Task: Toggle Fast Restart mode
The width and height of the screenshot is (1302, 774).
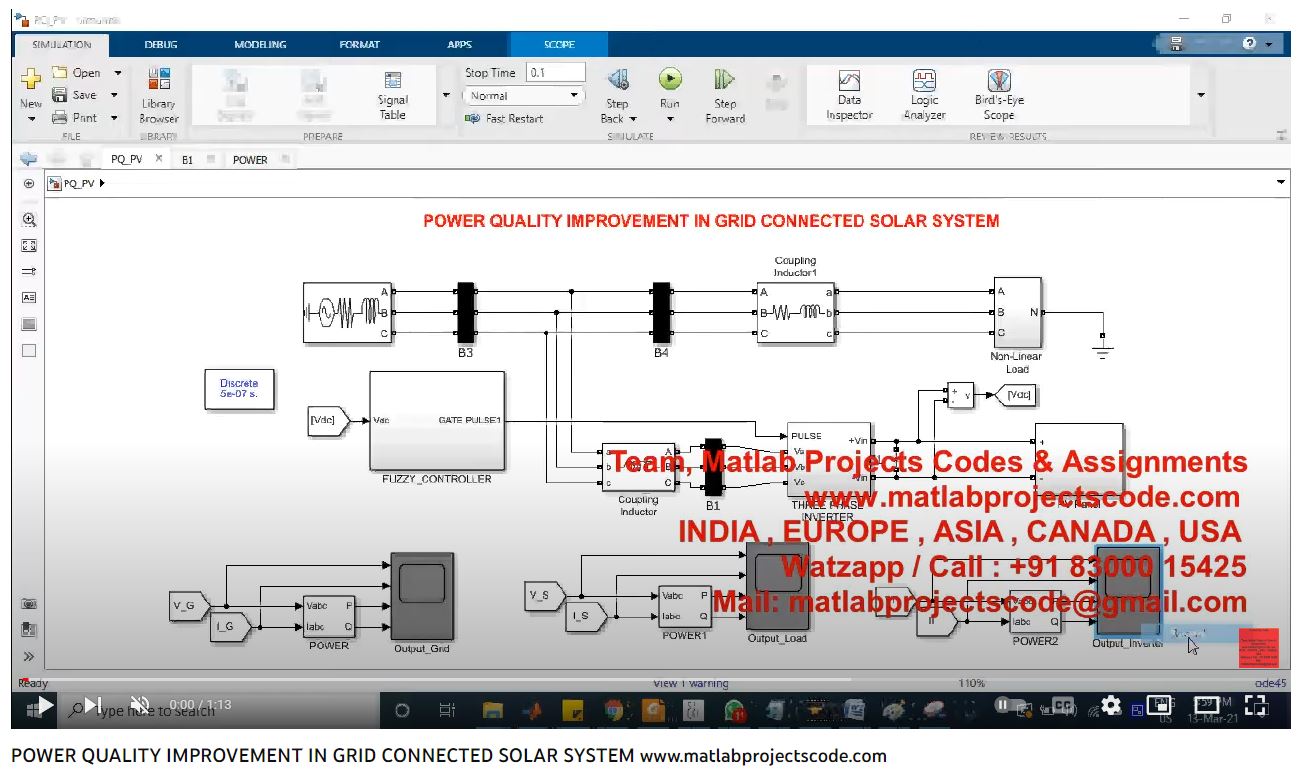Action: pos(505,118)
